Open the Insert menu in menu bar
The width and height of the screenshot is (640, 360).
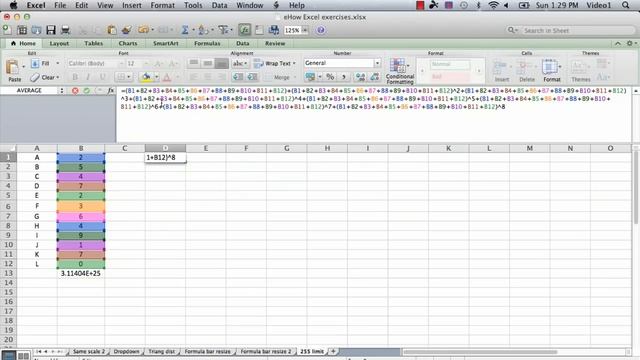132,5
